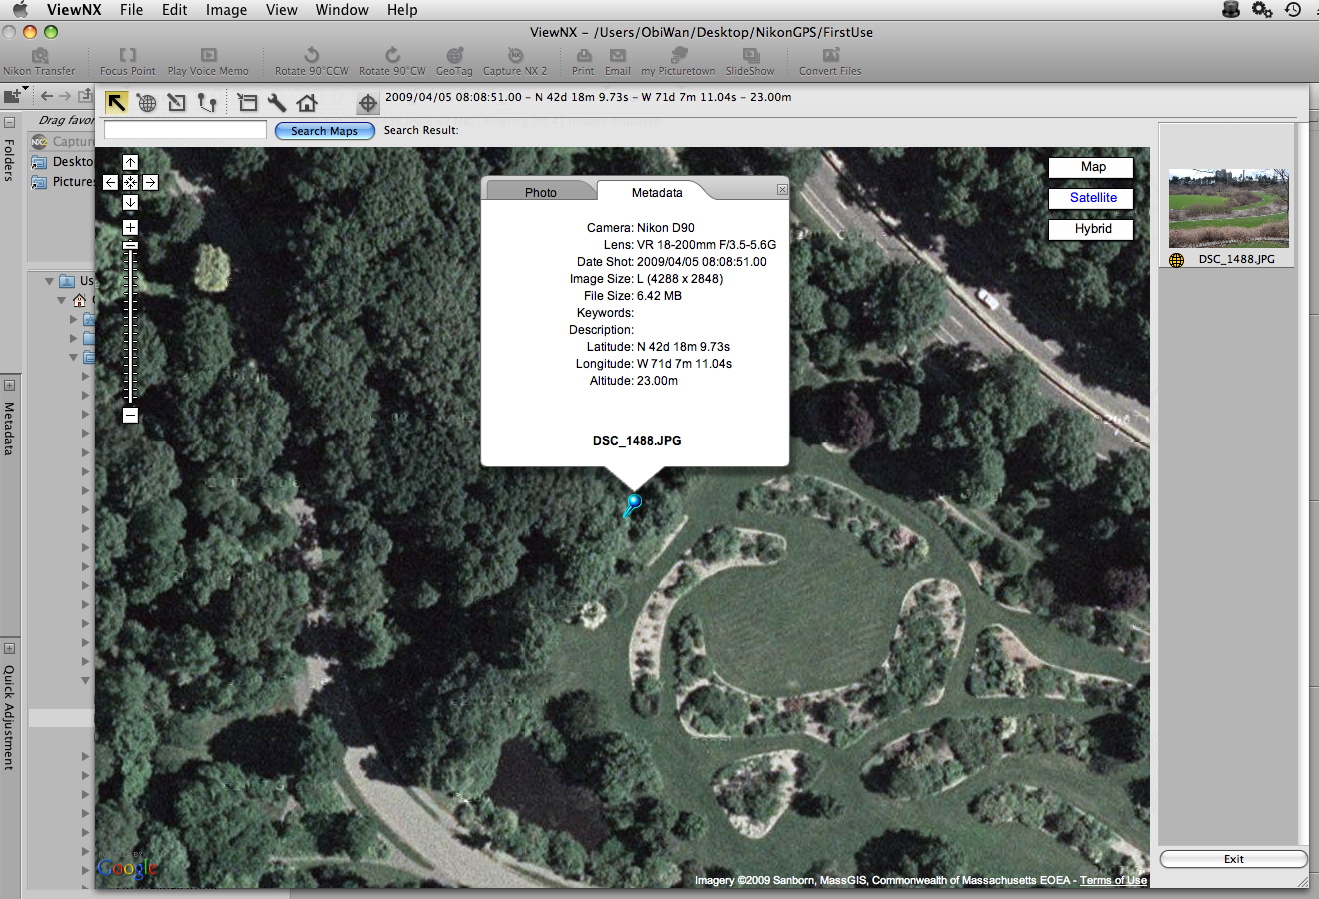1319x899 pixels.
Task: Click the globe GPS badge under the thumbnail
Action: (x=1177, y=259)
